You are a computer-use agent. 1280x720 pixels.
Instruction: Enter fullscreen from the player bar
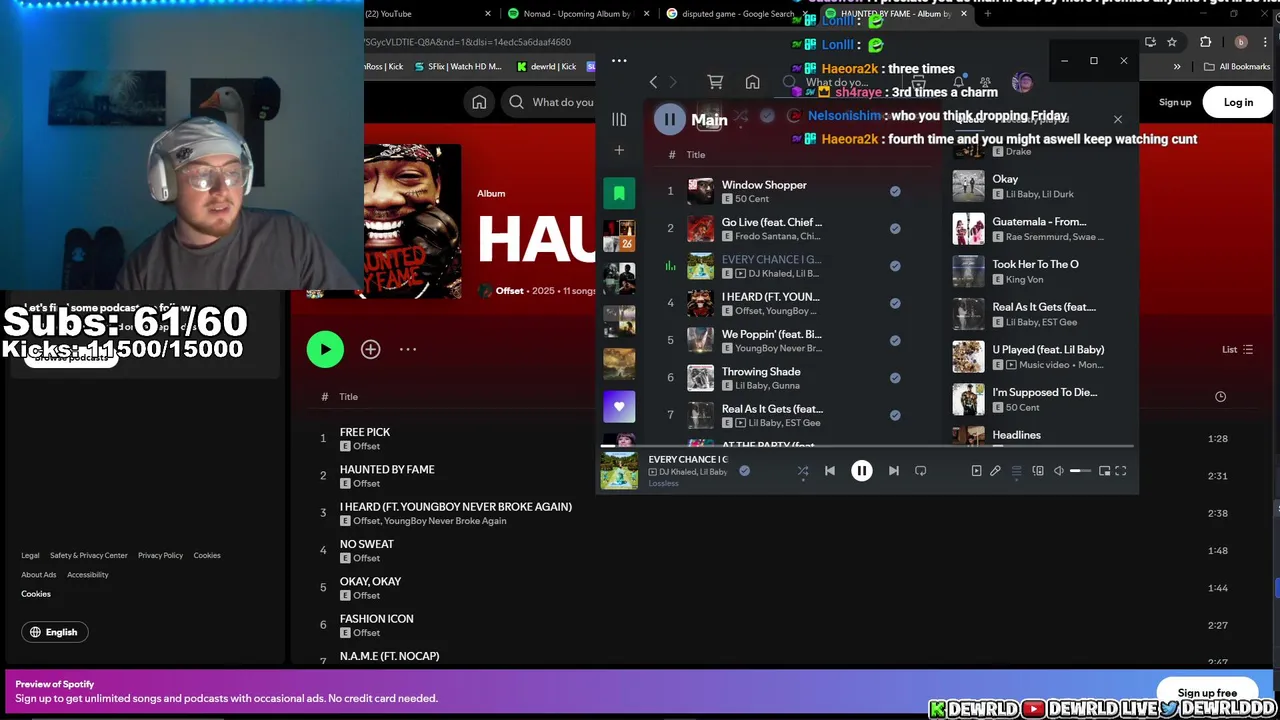1121,471
